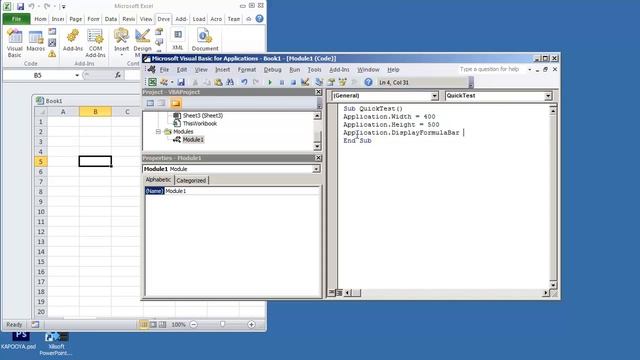Screen dimensions: 640x360
Task: Open the Format menu in VBA editor
Action: (247, 70)
